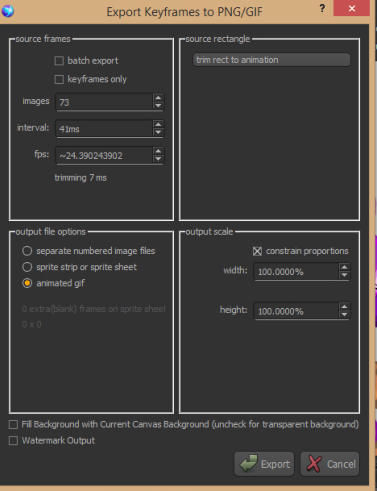377x491 pixels.
Task: Enable the batch export checkbox
Action: pos(59,61)
